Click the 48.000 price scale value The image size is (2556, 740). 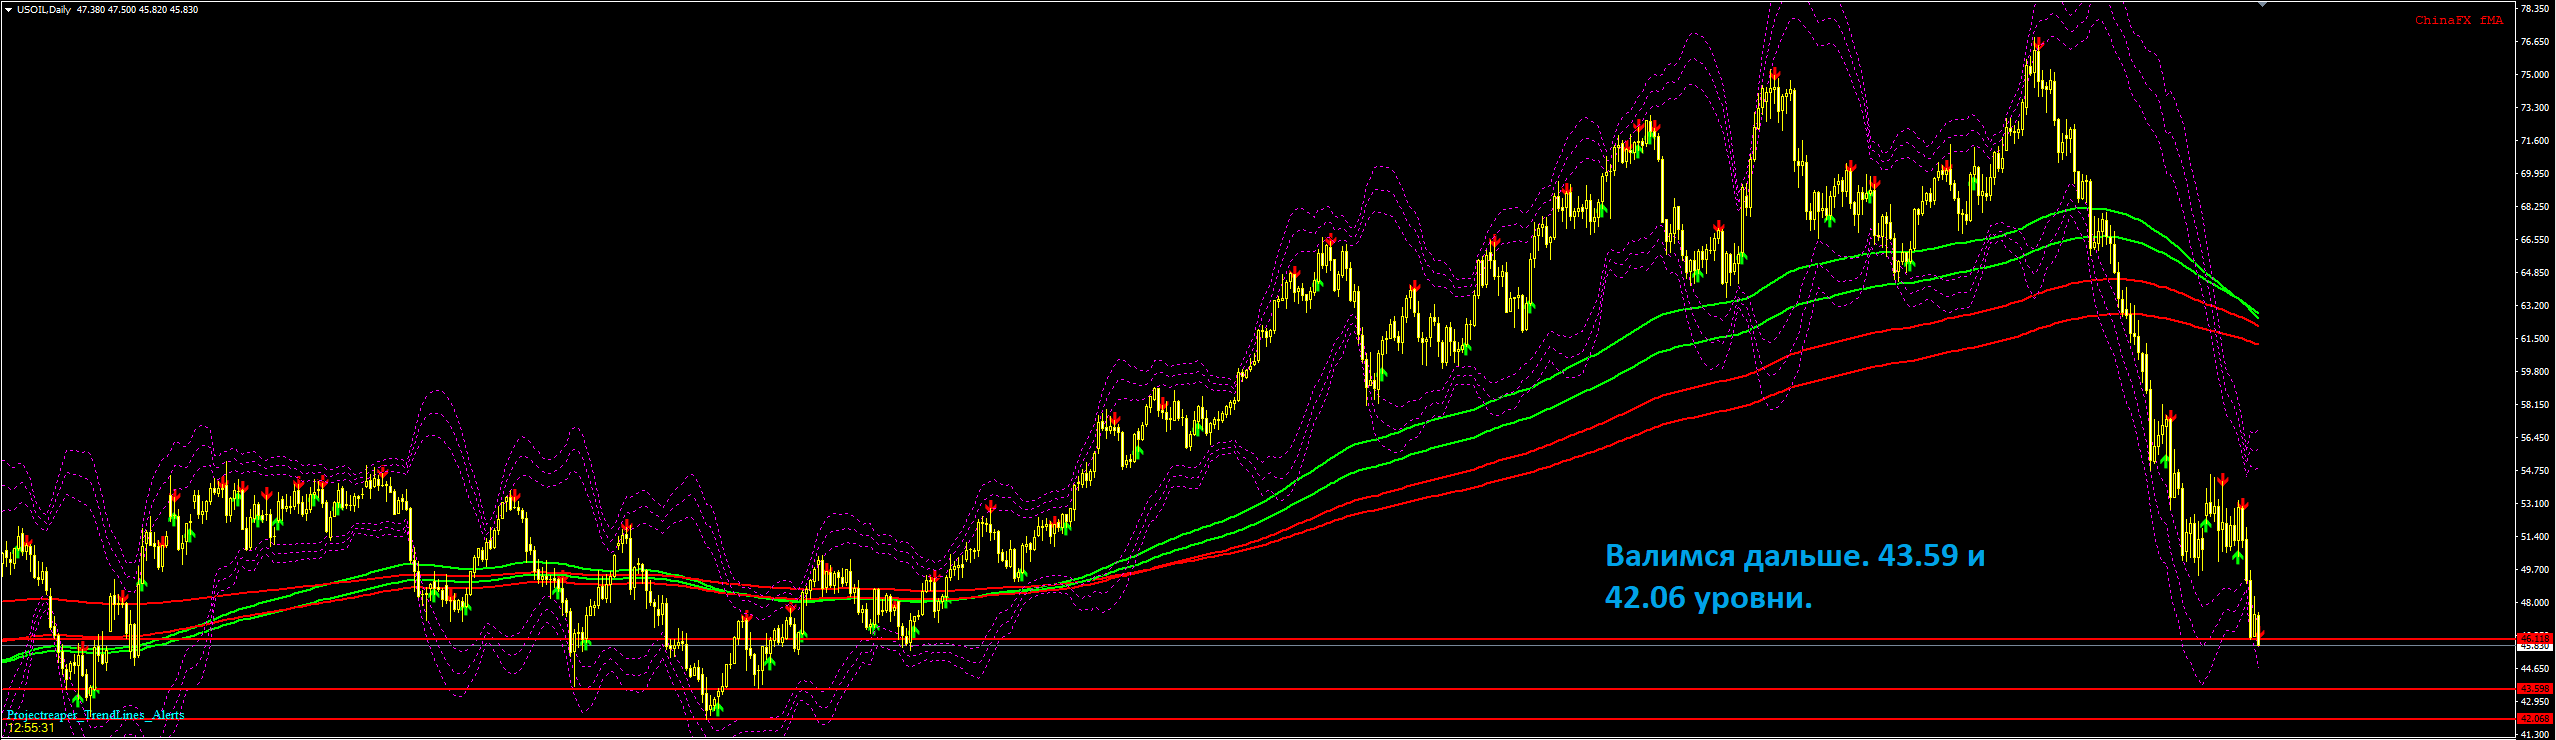(x=2535, y=603)
